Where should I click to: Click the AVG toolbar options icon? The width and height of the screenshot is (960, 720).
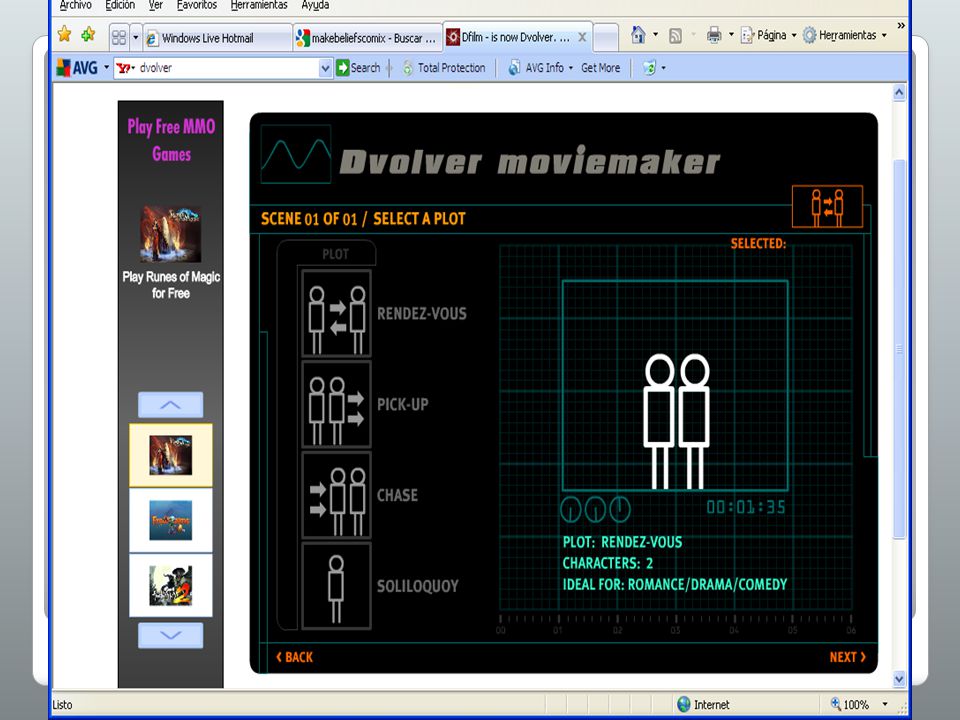click(650, 68)
